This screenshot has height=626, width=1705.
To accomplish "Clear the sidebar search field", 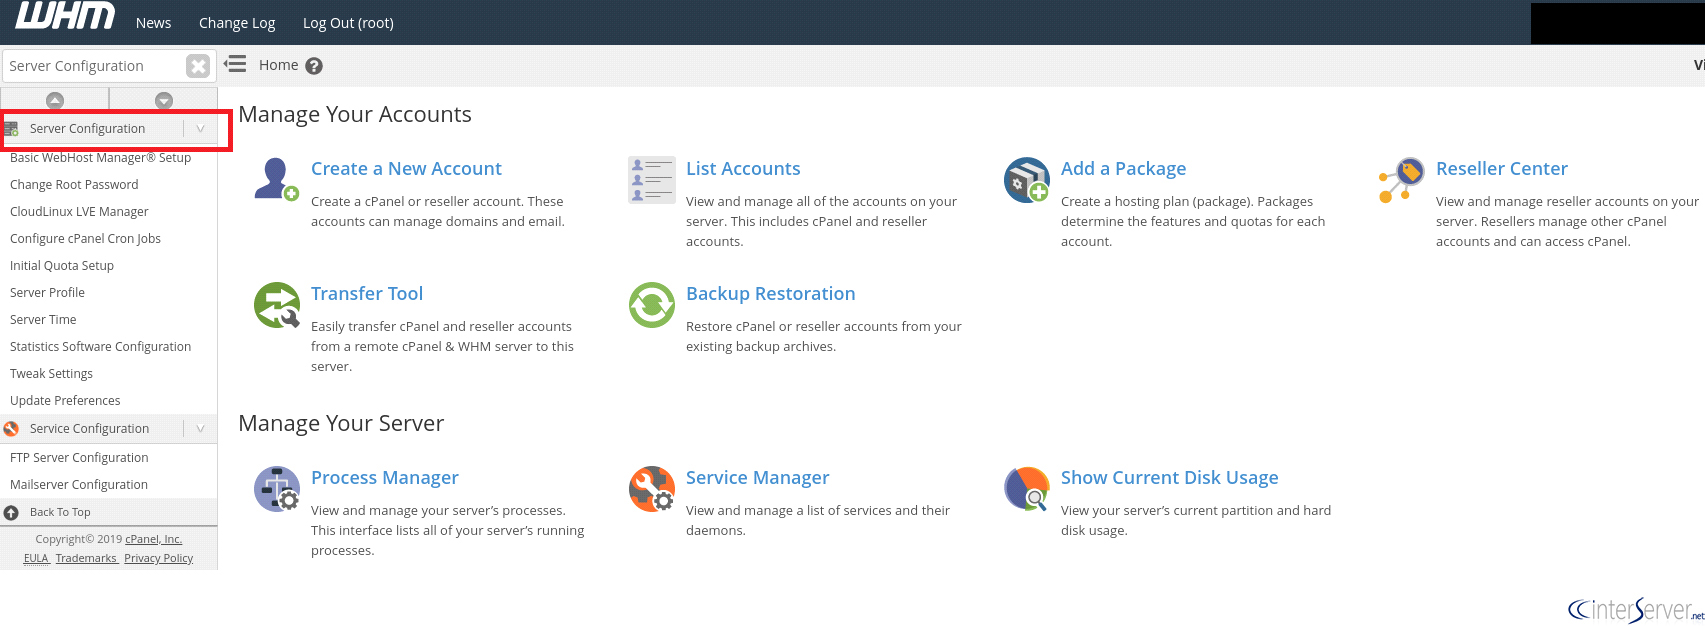I will point(198,66).
